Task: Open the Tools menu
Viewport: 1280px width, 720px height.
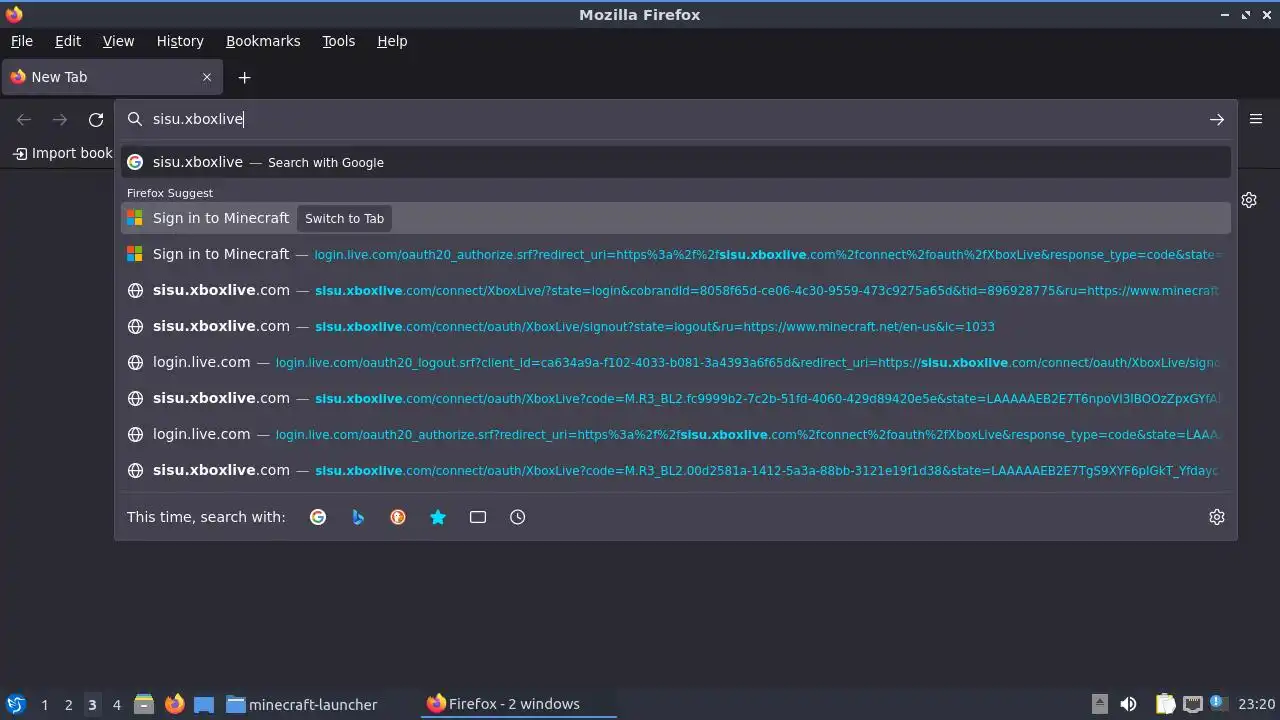Action: (338, 41)
